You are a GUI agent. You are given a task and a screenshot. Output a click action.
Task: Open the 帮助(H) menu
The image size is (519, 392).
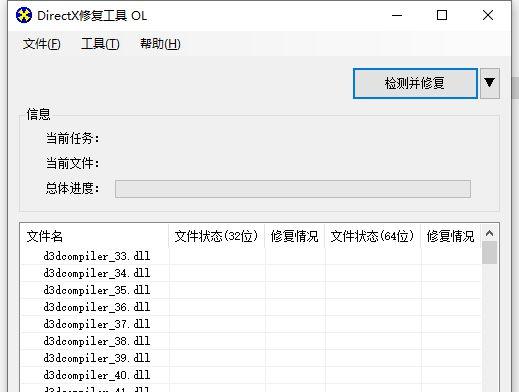coord(160,44)
